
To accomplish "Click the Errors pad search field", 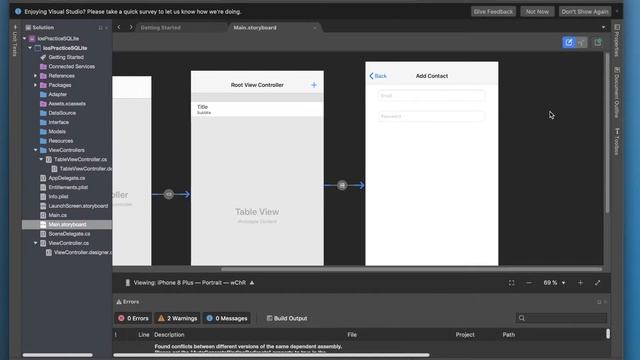I will [x=561, y=318].
